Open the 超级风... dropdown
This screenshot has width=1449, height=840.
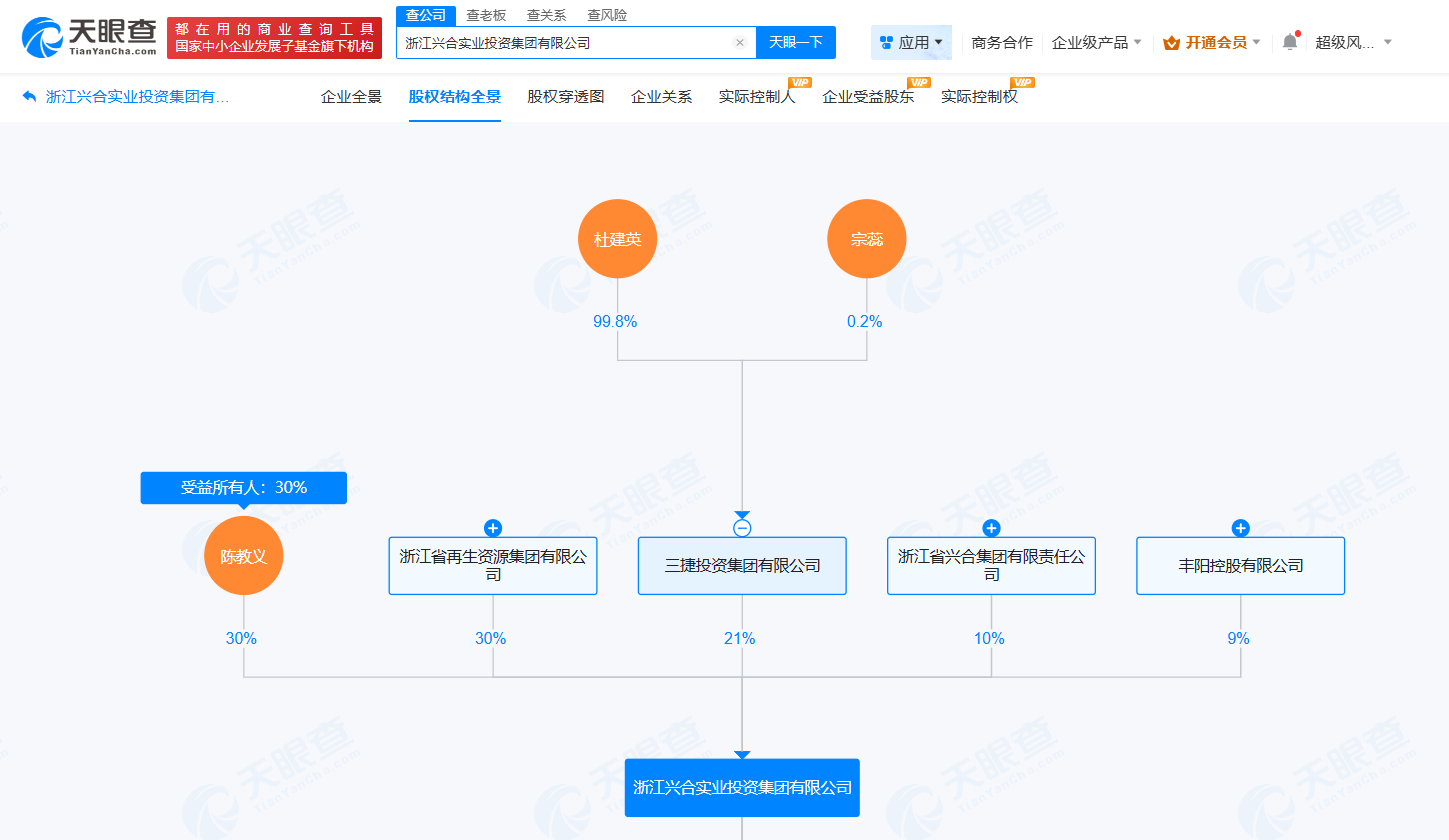click(x=1345, y=42)
